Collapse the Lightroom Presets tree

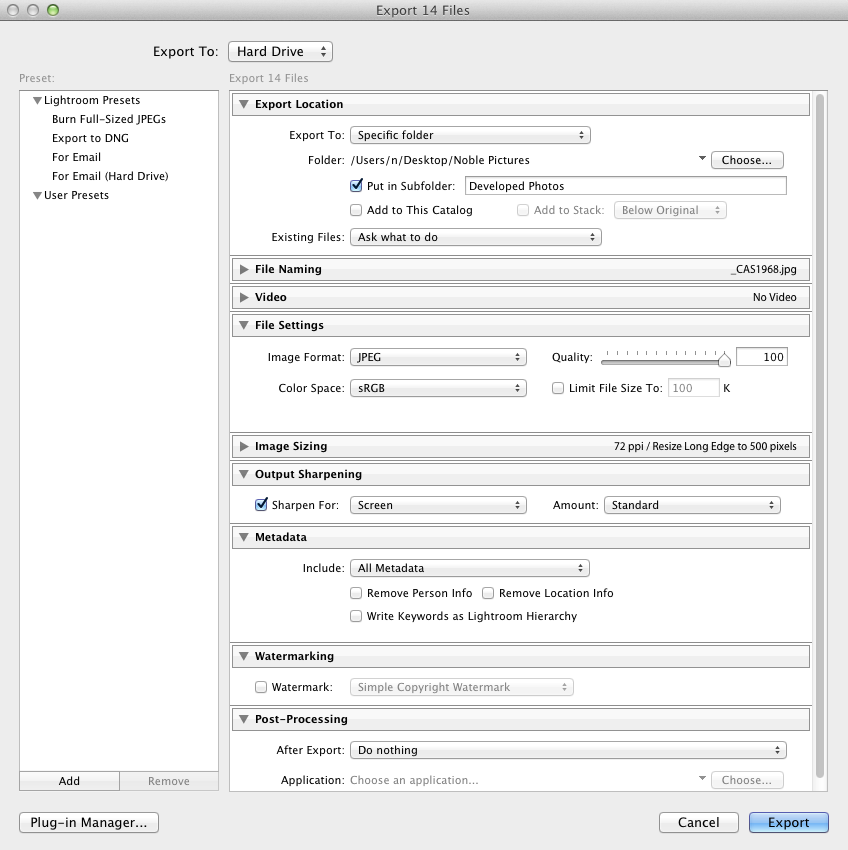click(x=38, y=100)
